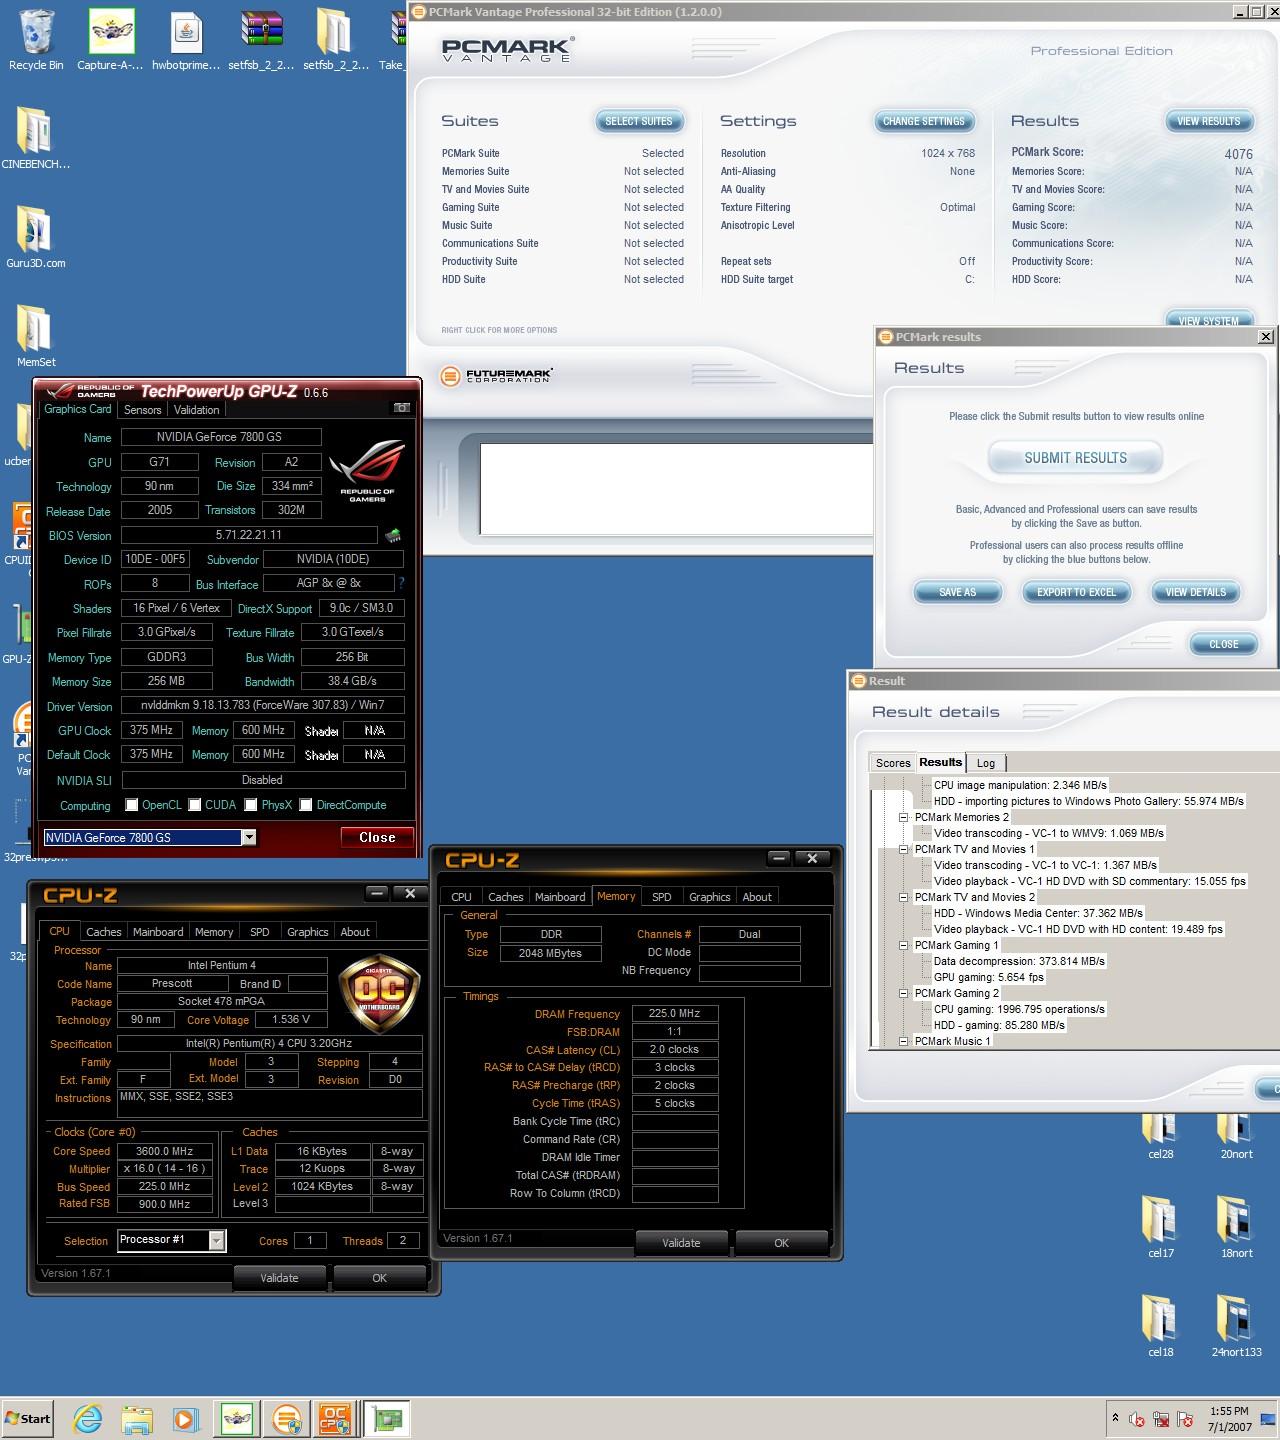Click the GPU-Z screenshot camera icon

coord(401,408)
